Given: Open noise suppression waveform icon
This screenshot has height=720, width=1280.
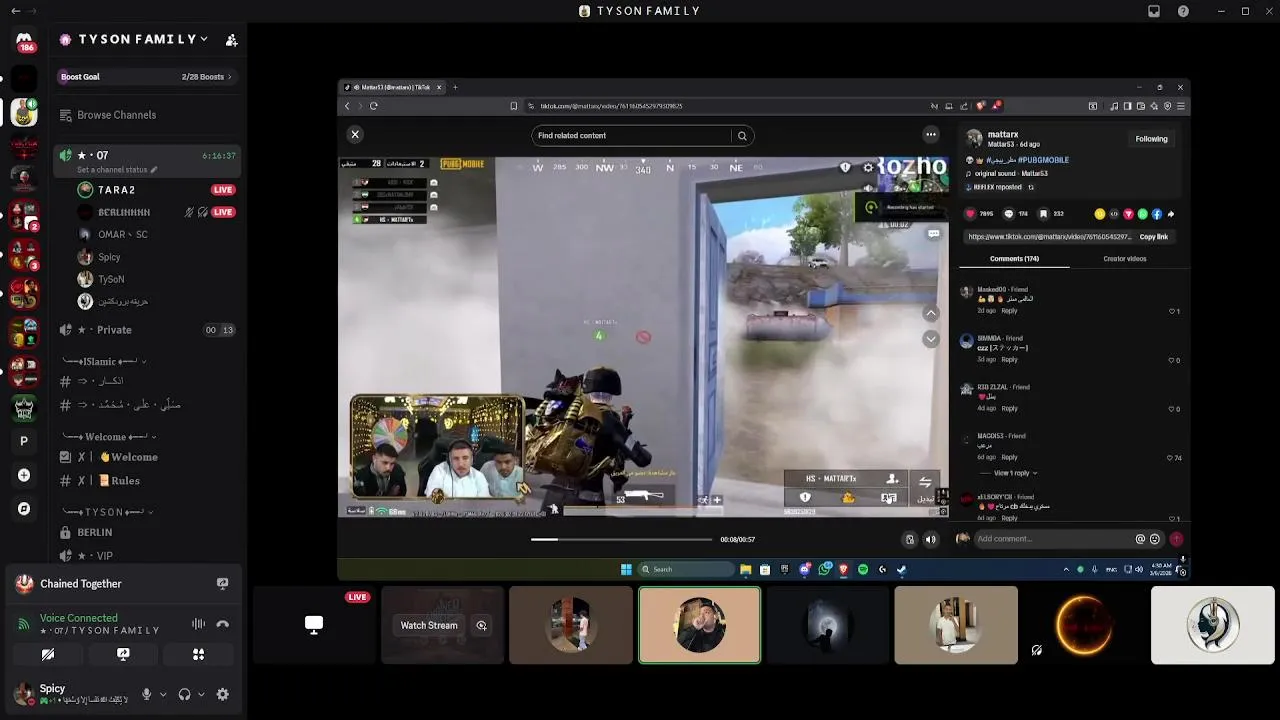Looking at the screenshot, I should pyautogui.click(x=198, y=624).
